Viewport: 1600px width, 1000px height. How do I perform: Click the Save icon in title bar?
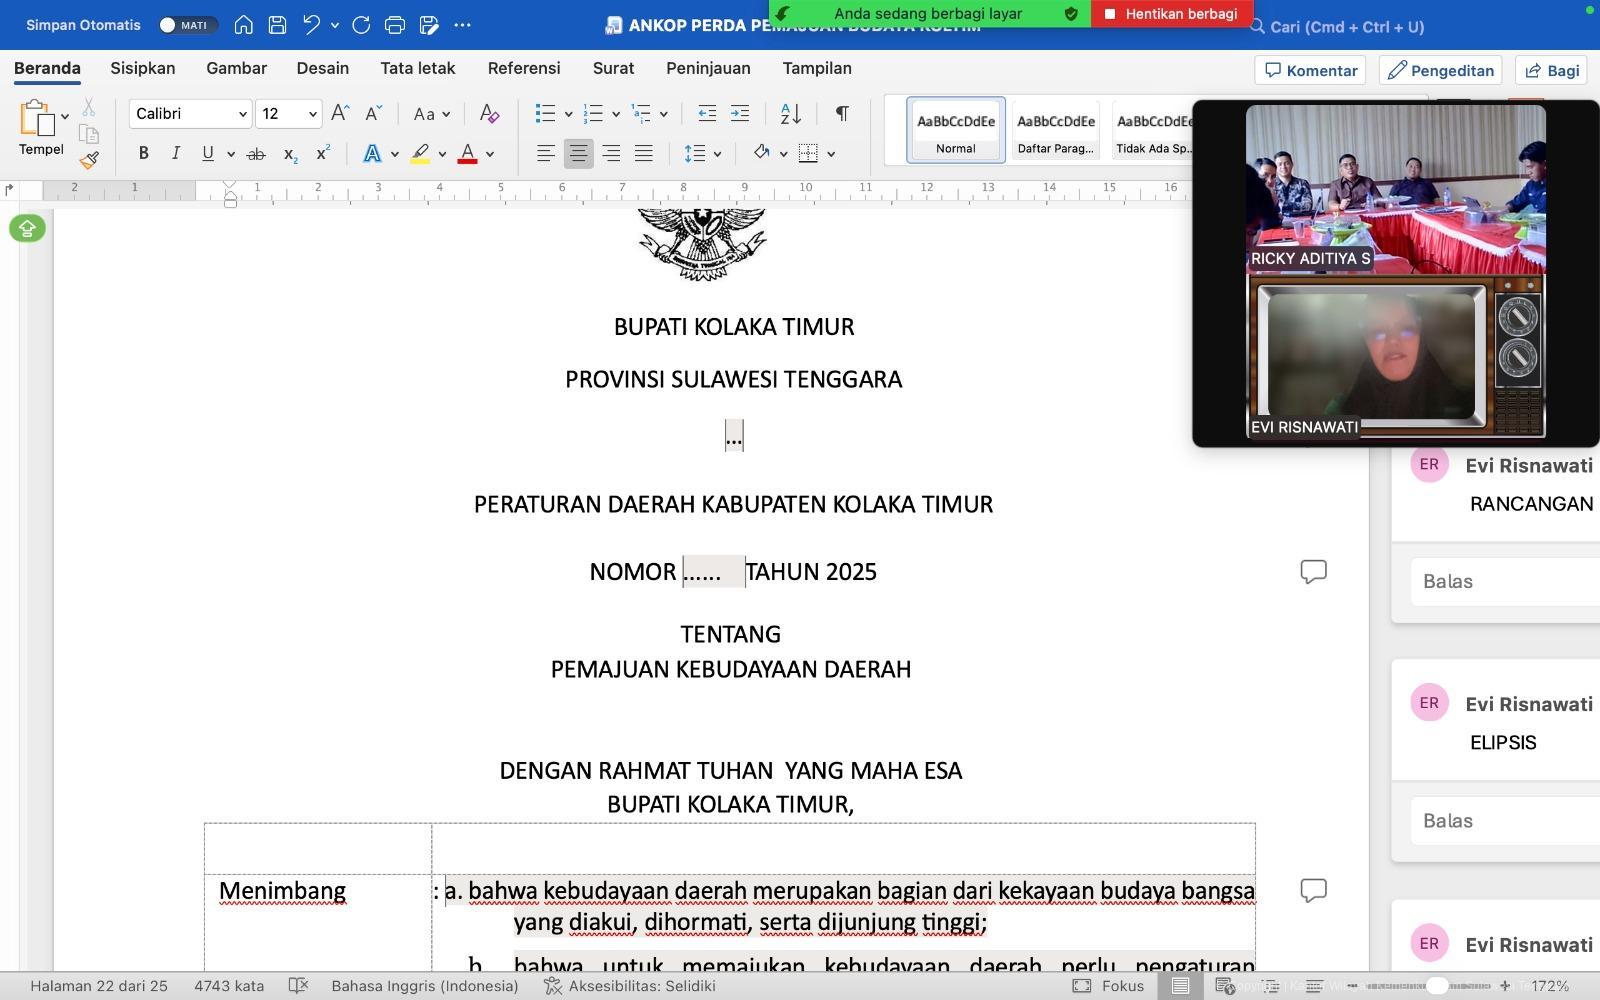coord(278,25)
